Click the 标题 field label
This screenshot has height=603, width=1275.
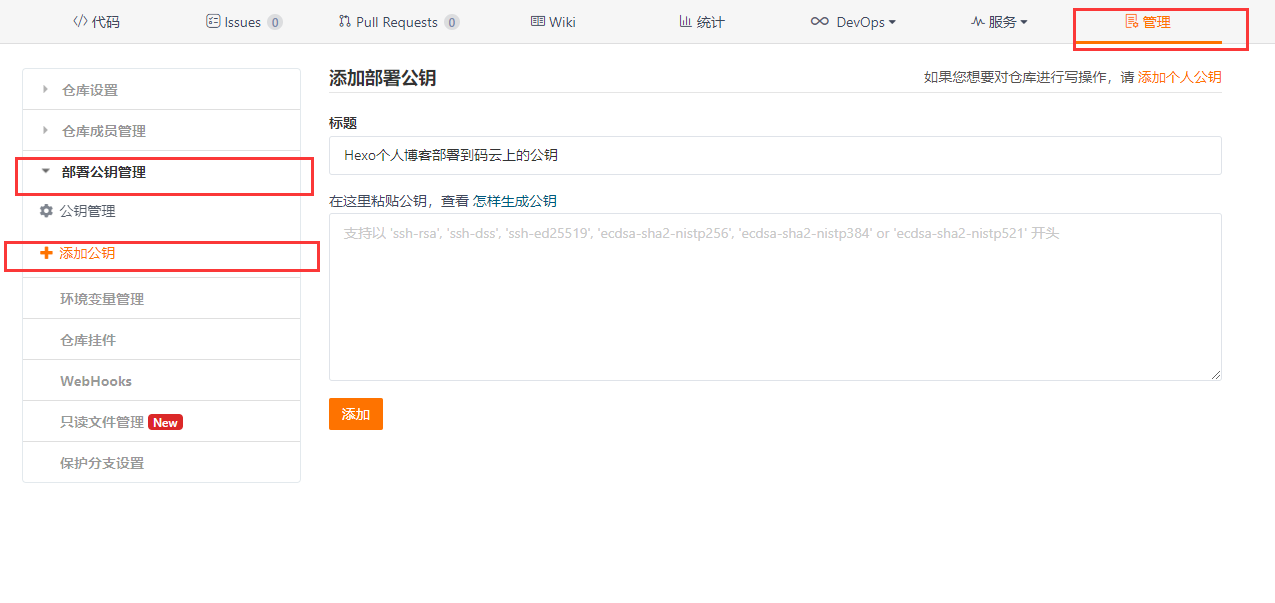(x=343, y=123)
